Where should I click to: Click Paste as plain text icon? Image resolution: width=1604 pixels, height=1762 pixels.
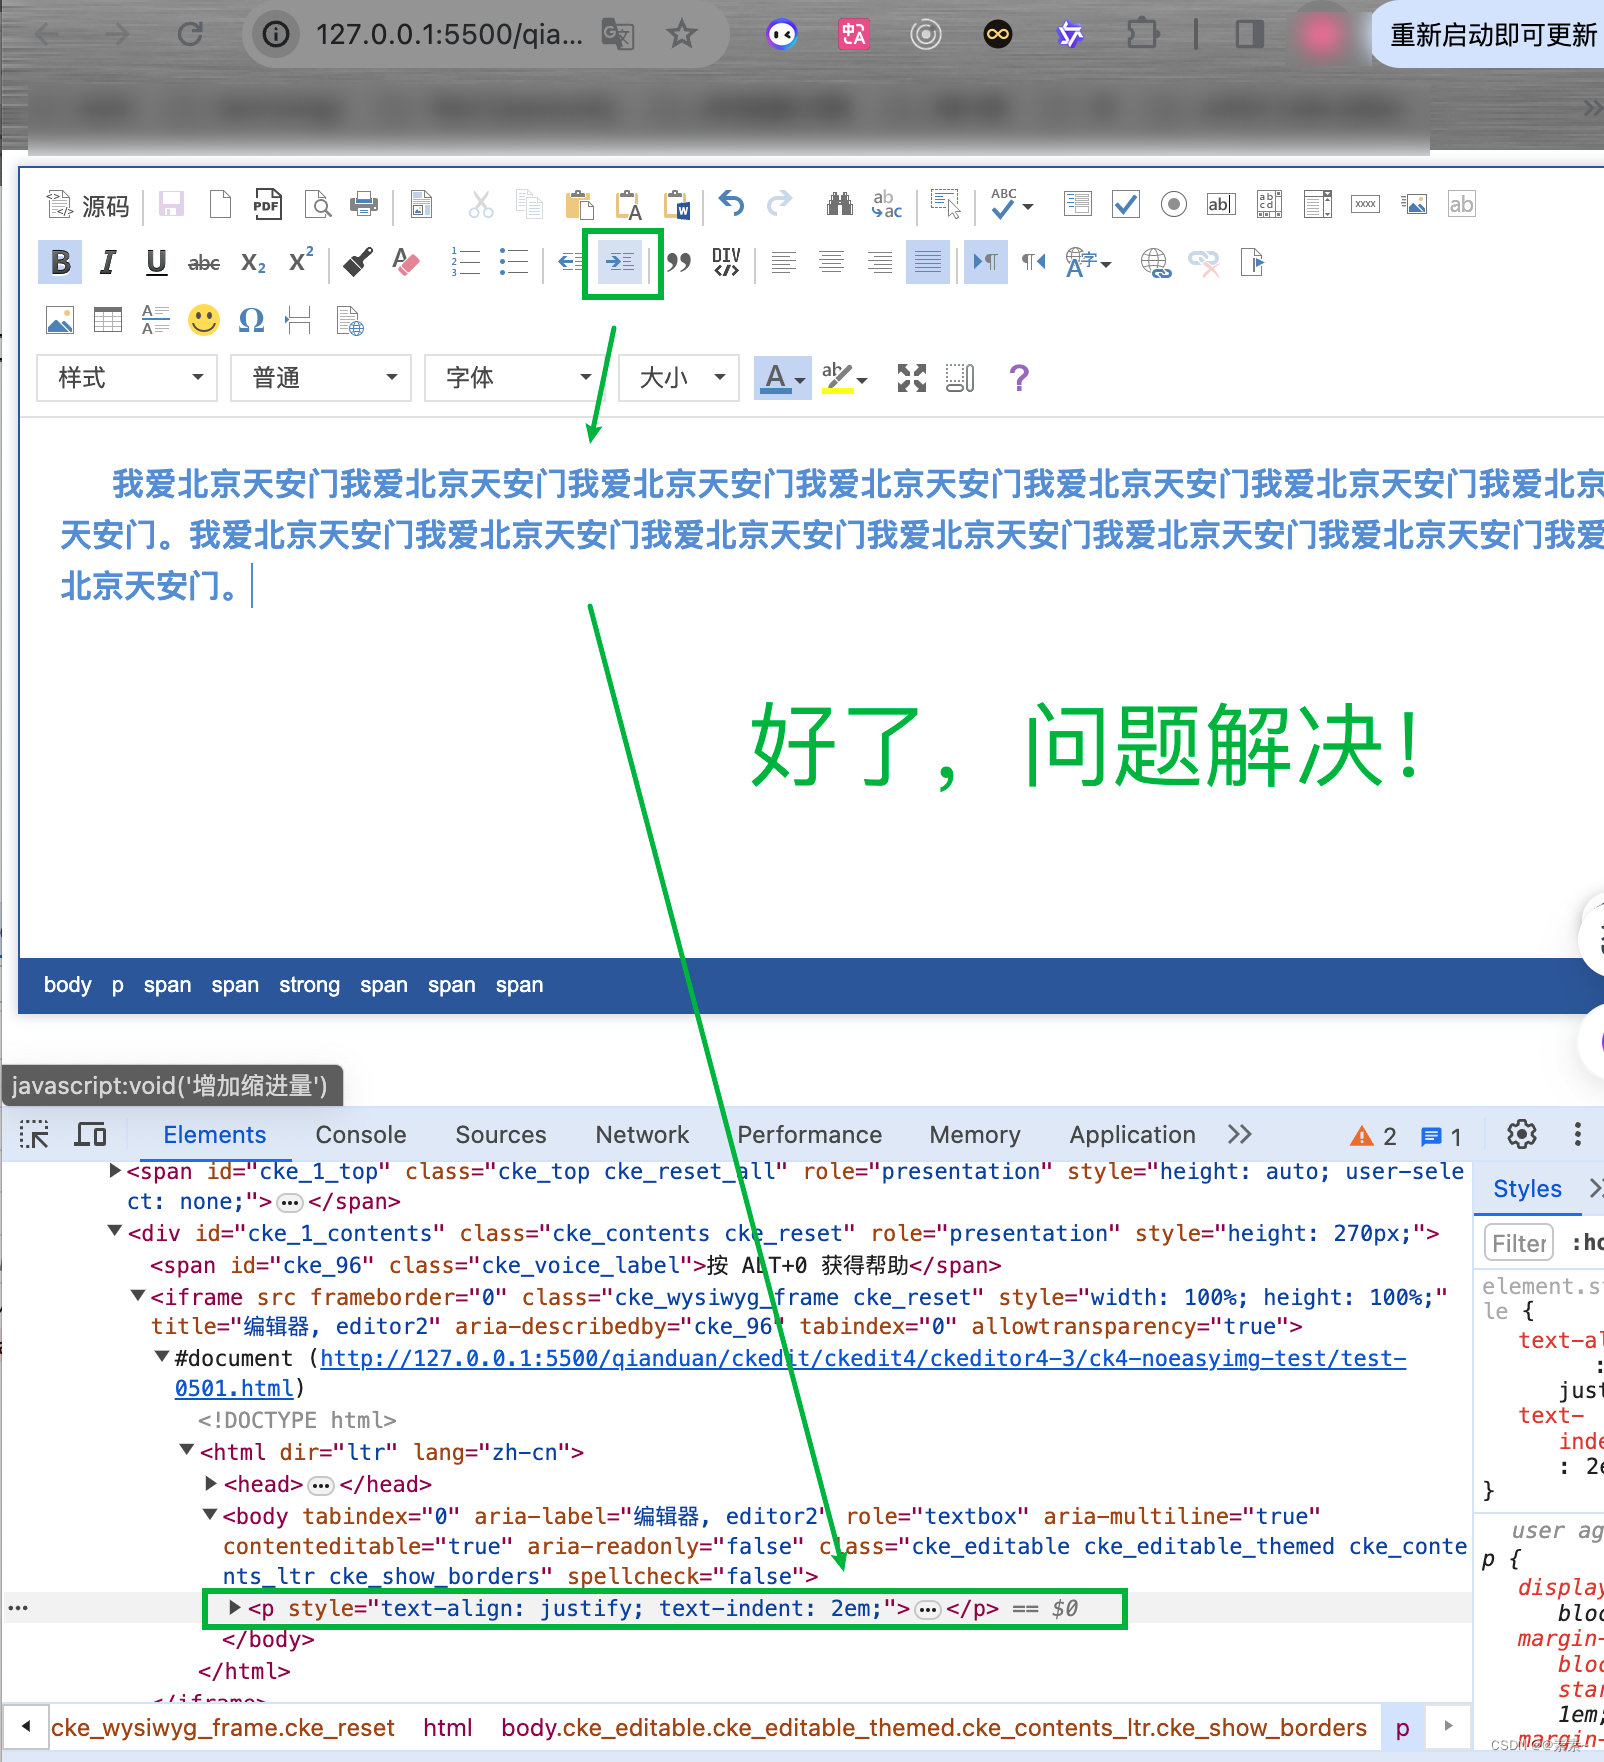click(628, 205)
